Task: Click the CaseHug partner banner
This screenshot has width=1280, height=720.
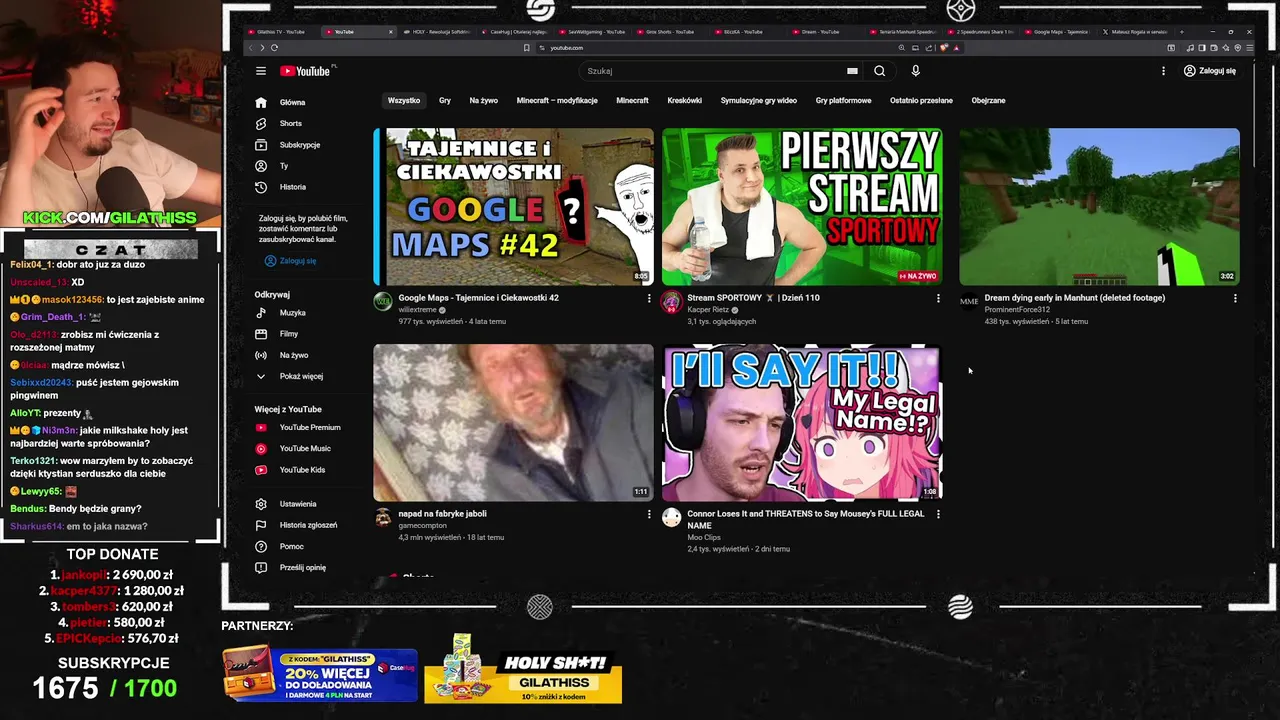Action: tap(320, 674)
